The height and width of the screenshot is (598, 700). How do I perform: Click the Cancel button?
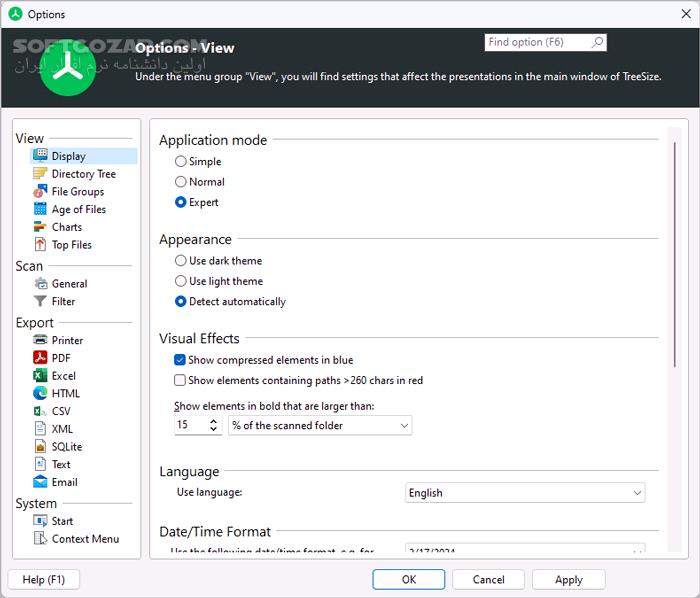tap(488, 579)
